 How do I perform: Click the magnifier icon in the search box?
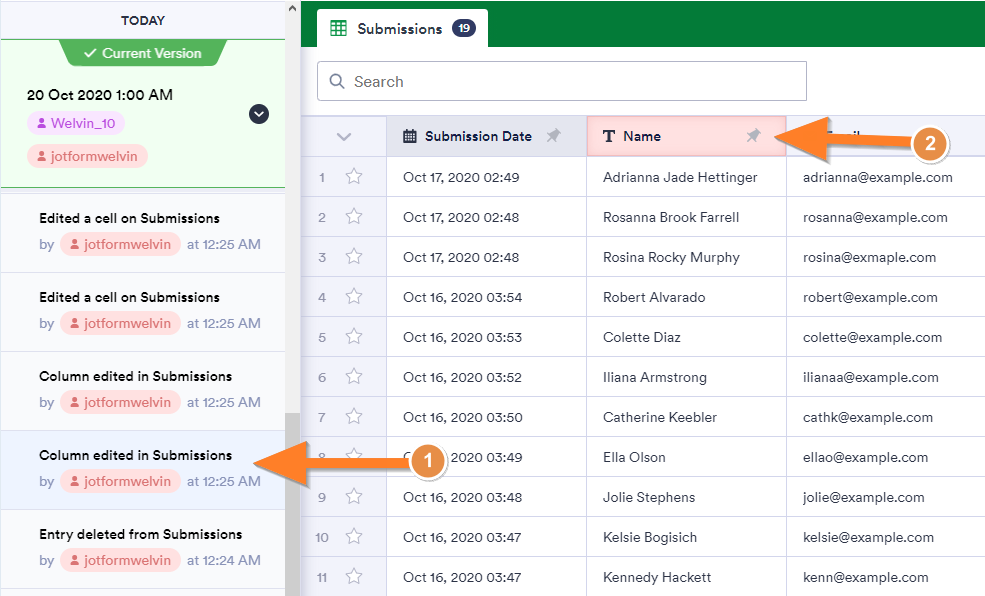click(x=336, y=82)
